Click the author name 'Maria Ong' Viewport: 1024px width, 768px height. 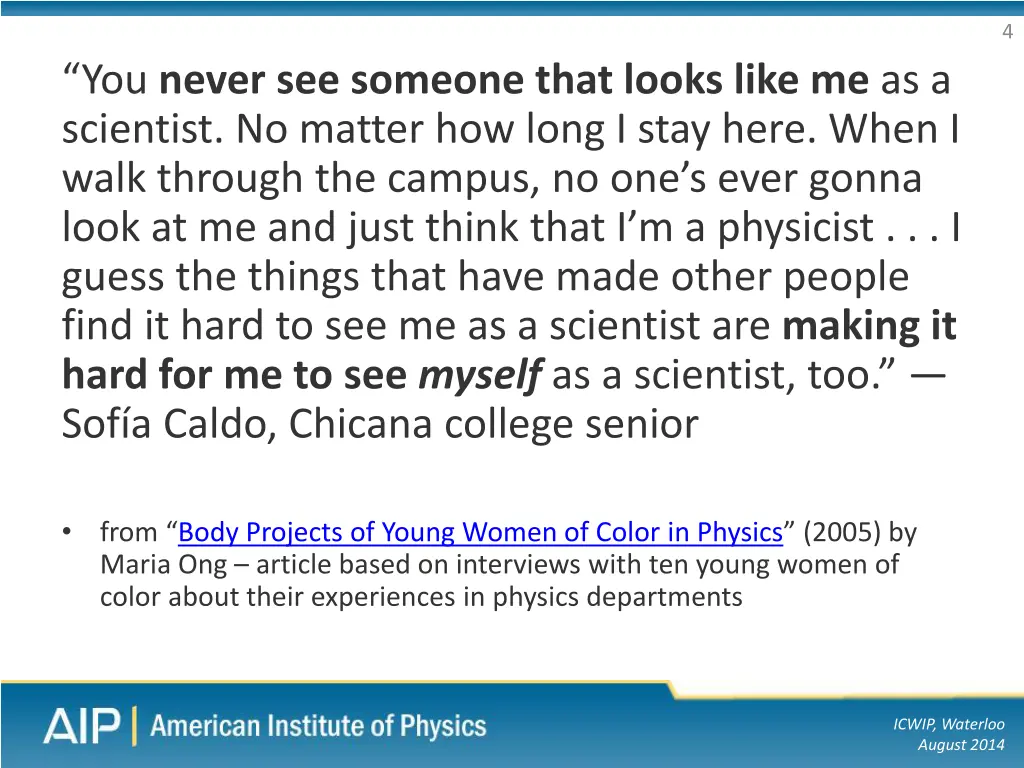pos(163,566)
